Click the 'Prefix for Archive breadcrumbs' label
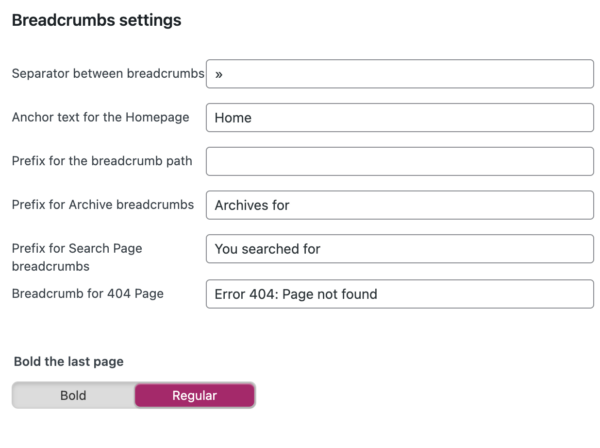The image size is (600, 448). click(103, 205)
